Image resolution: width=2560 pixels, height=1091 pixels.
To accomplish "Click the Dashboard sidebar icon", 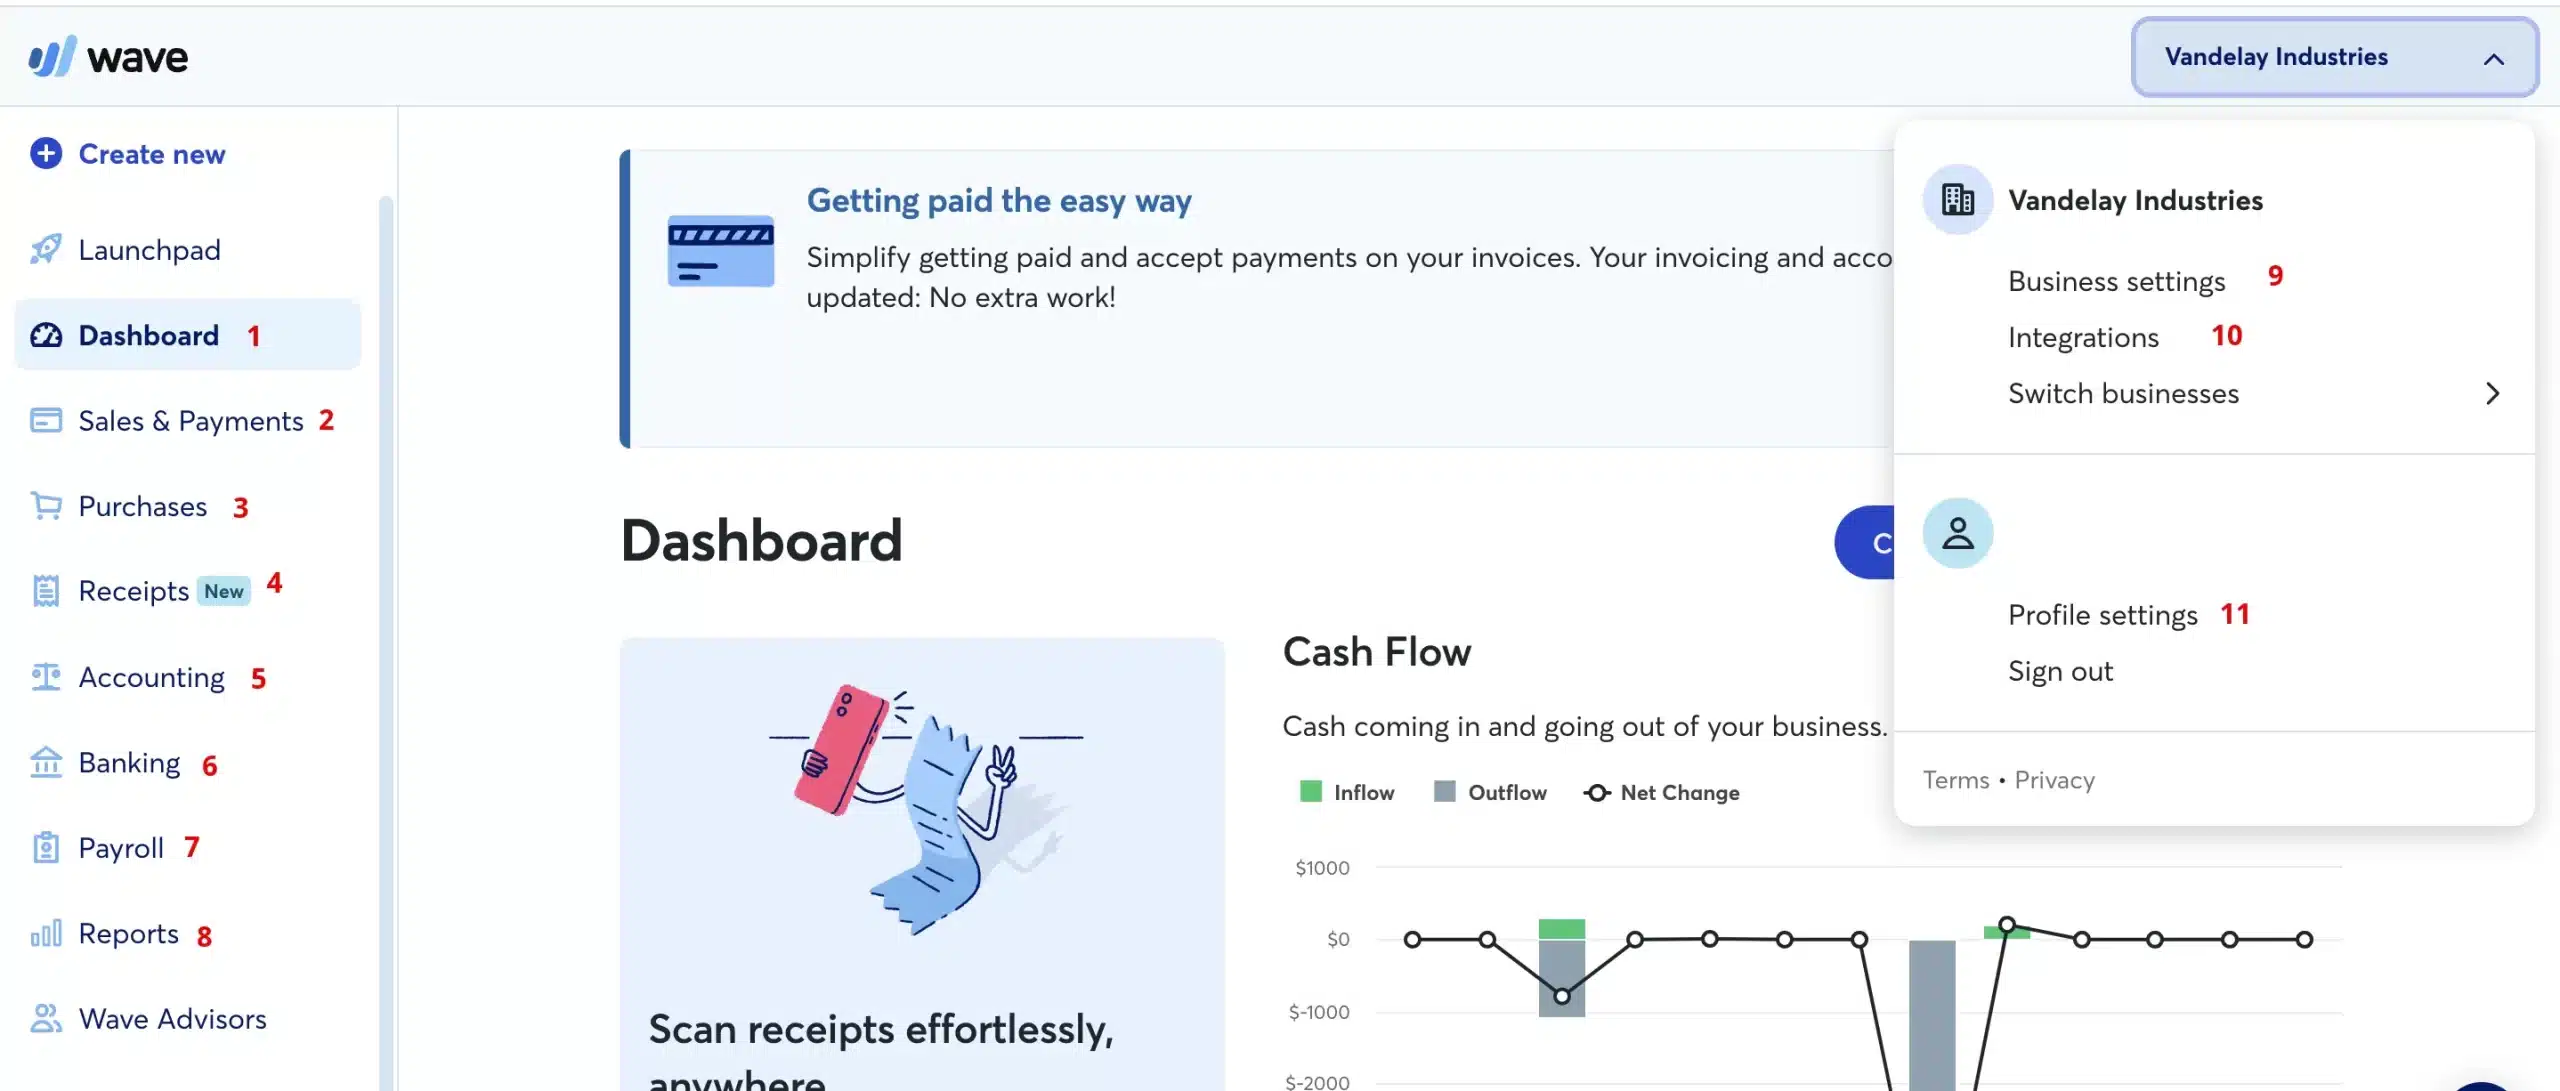I will coord(46,336).
